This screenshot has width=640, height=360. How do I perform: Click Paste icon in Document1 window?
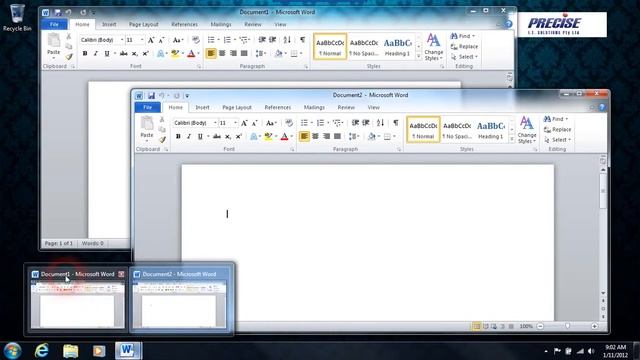[53, 40]
